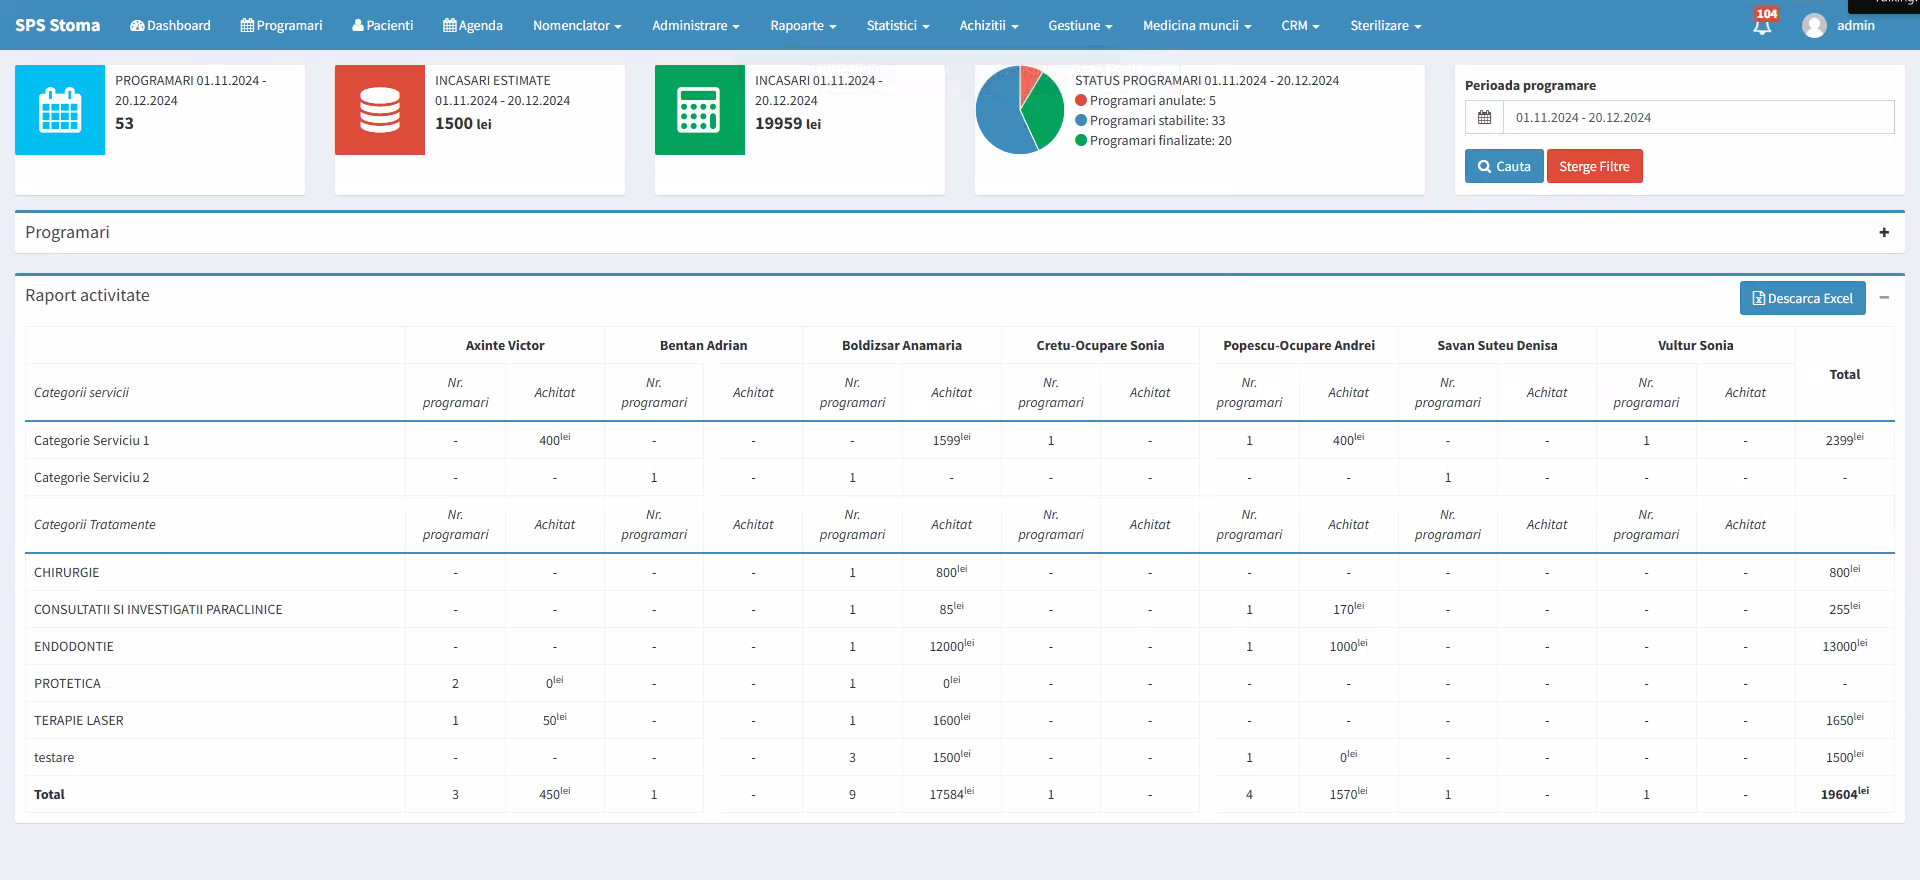Click the calendar icon beside date range

click(x=1484, y=118)
